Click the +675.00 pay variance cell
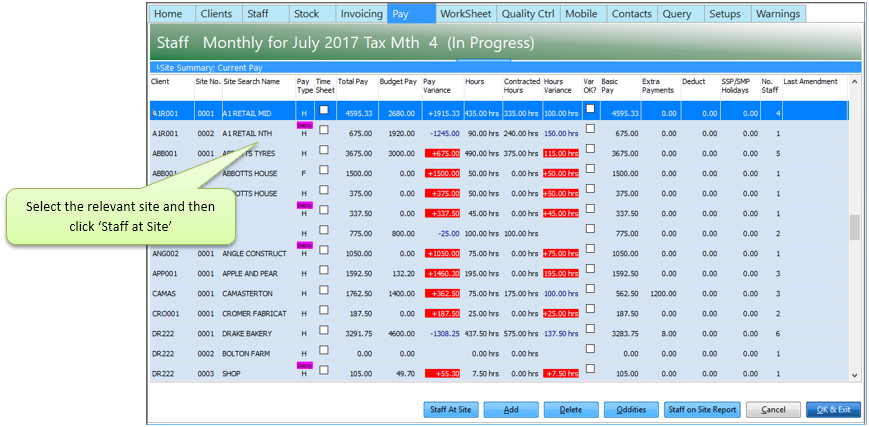The width and height of the screenshot is (869, 427). [442, 154]
